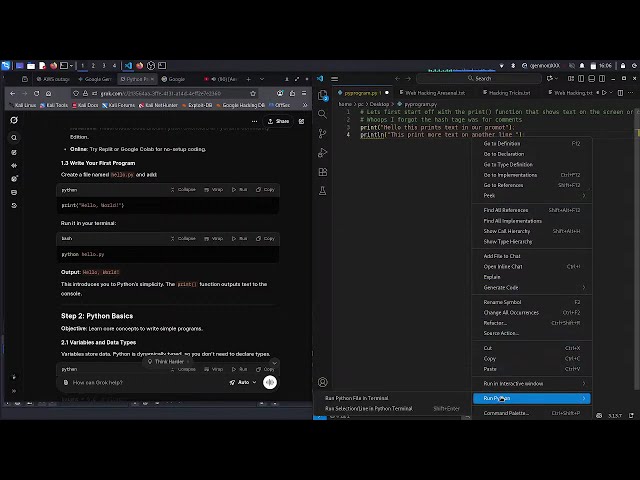The width and height of the screenshot is (640, 480).
Task: Open the dropdown arrow next to Run button
Action: click(611, 93)
